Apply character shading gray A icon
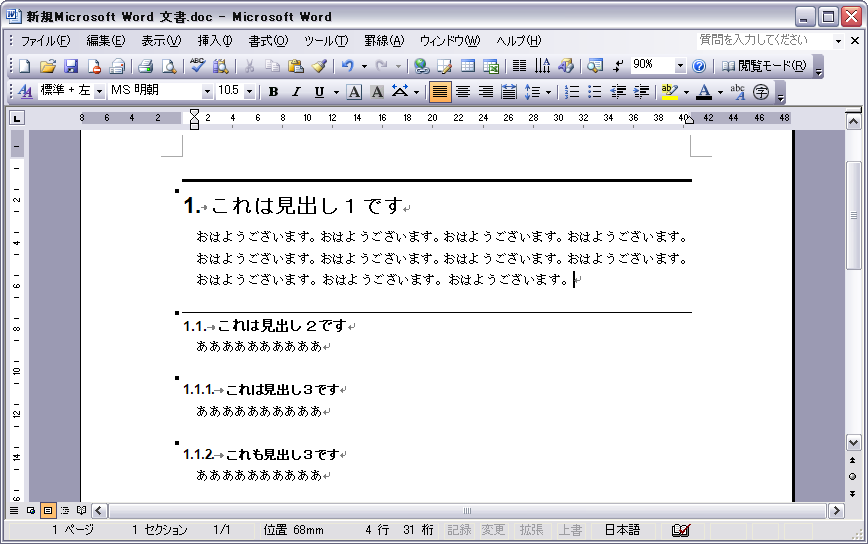Image resolution: width=868 pixels, height=544 pixels. pyautogui.click(x=377, y=92)
